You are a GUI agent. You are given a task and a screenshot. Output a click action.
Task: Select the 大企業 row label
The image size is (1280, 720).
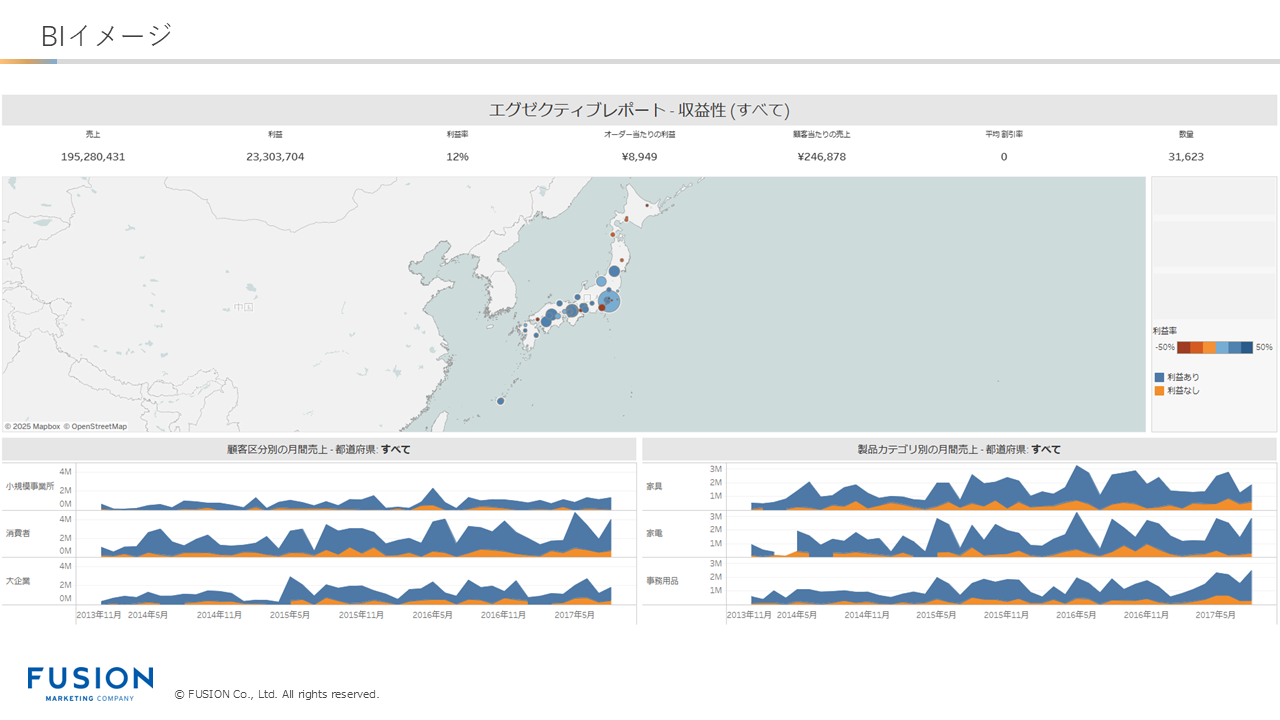18,581
